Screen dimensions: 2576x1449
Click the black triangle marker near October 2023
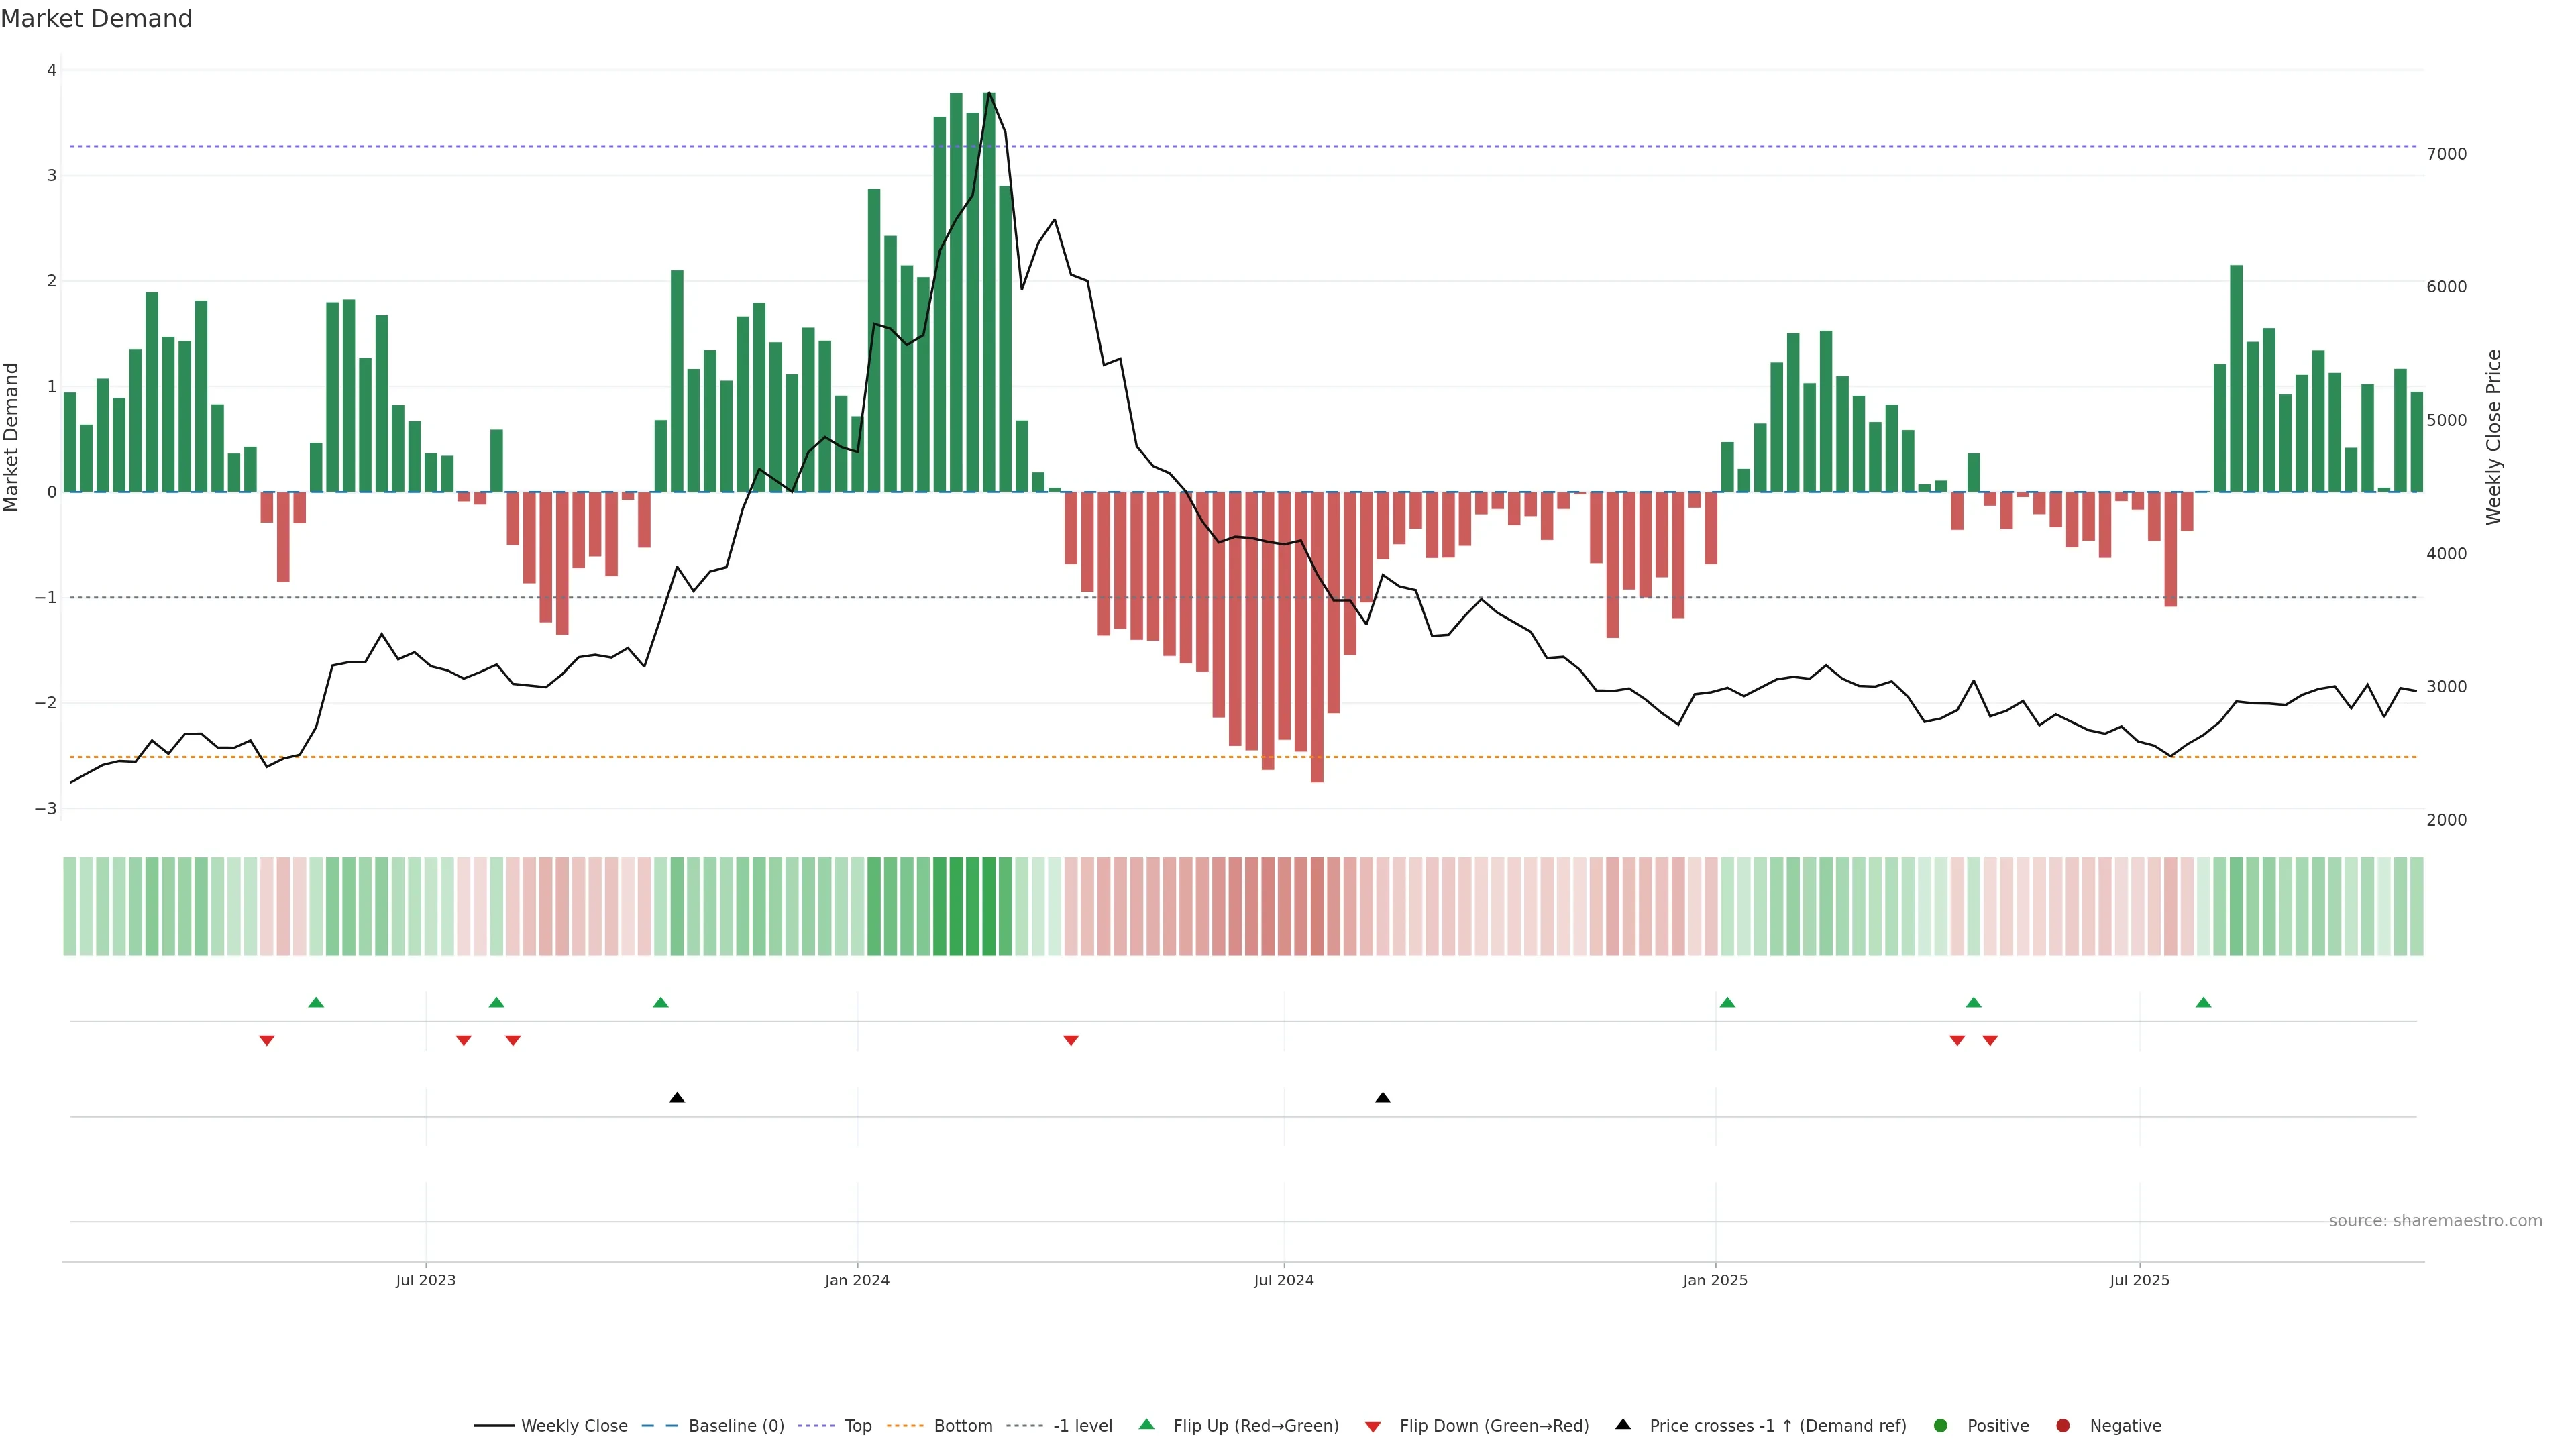677,1098
